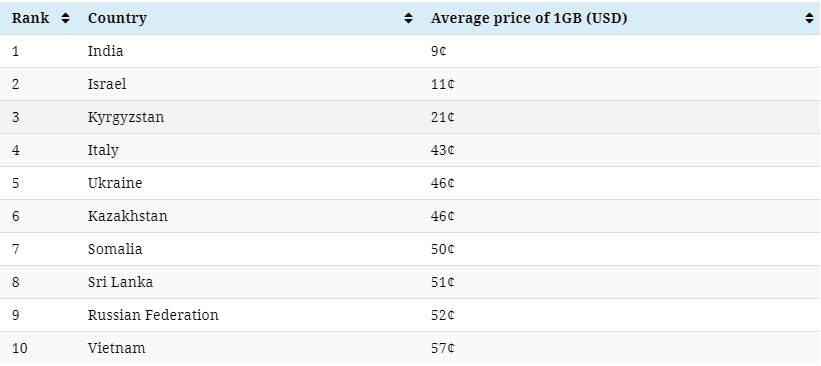Click Sri Lanka in the table

(x=120, y=282)
